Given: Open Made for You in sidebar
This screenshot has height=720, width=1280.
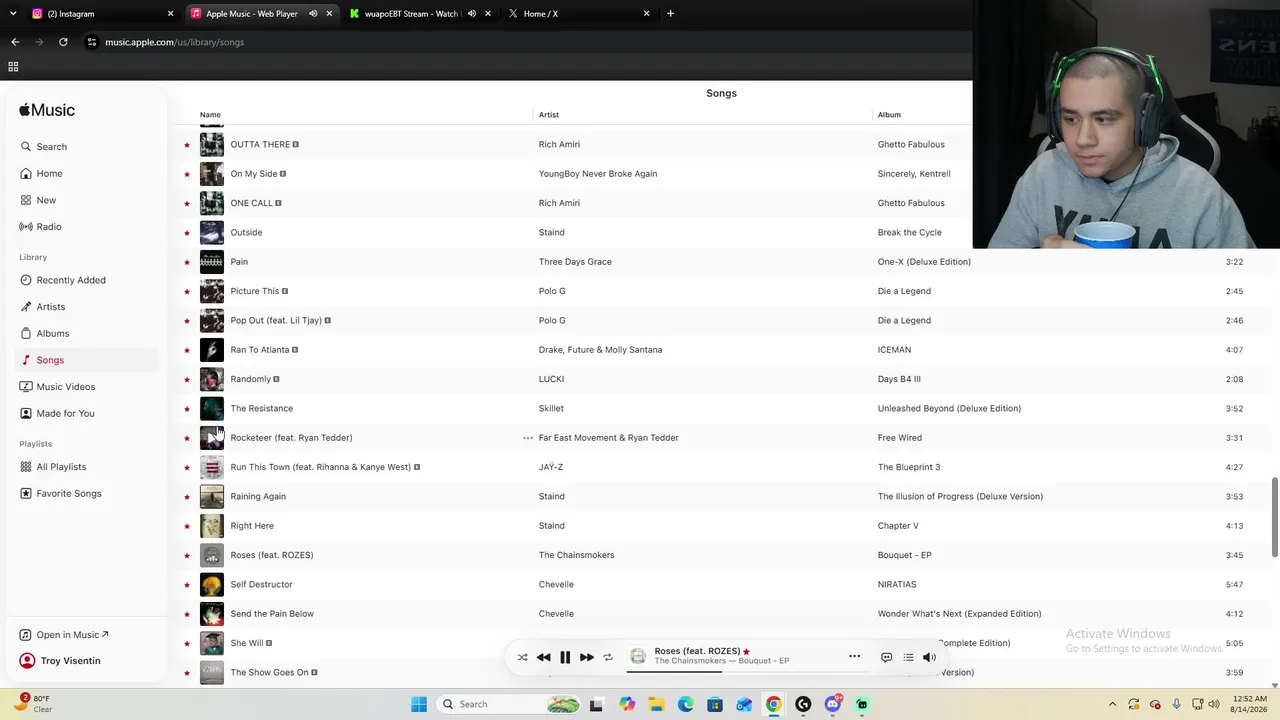Looking at the screenshot, I should tap(88, 413).
